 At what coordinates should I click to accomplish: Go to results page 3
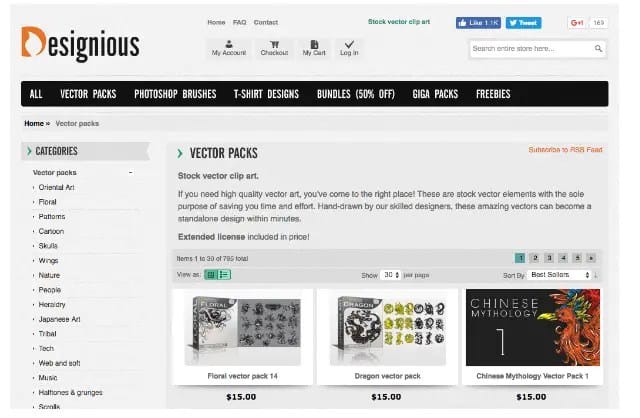click(549, 258)
